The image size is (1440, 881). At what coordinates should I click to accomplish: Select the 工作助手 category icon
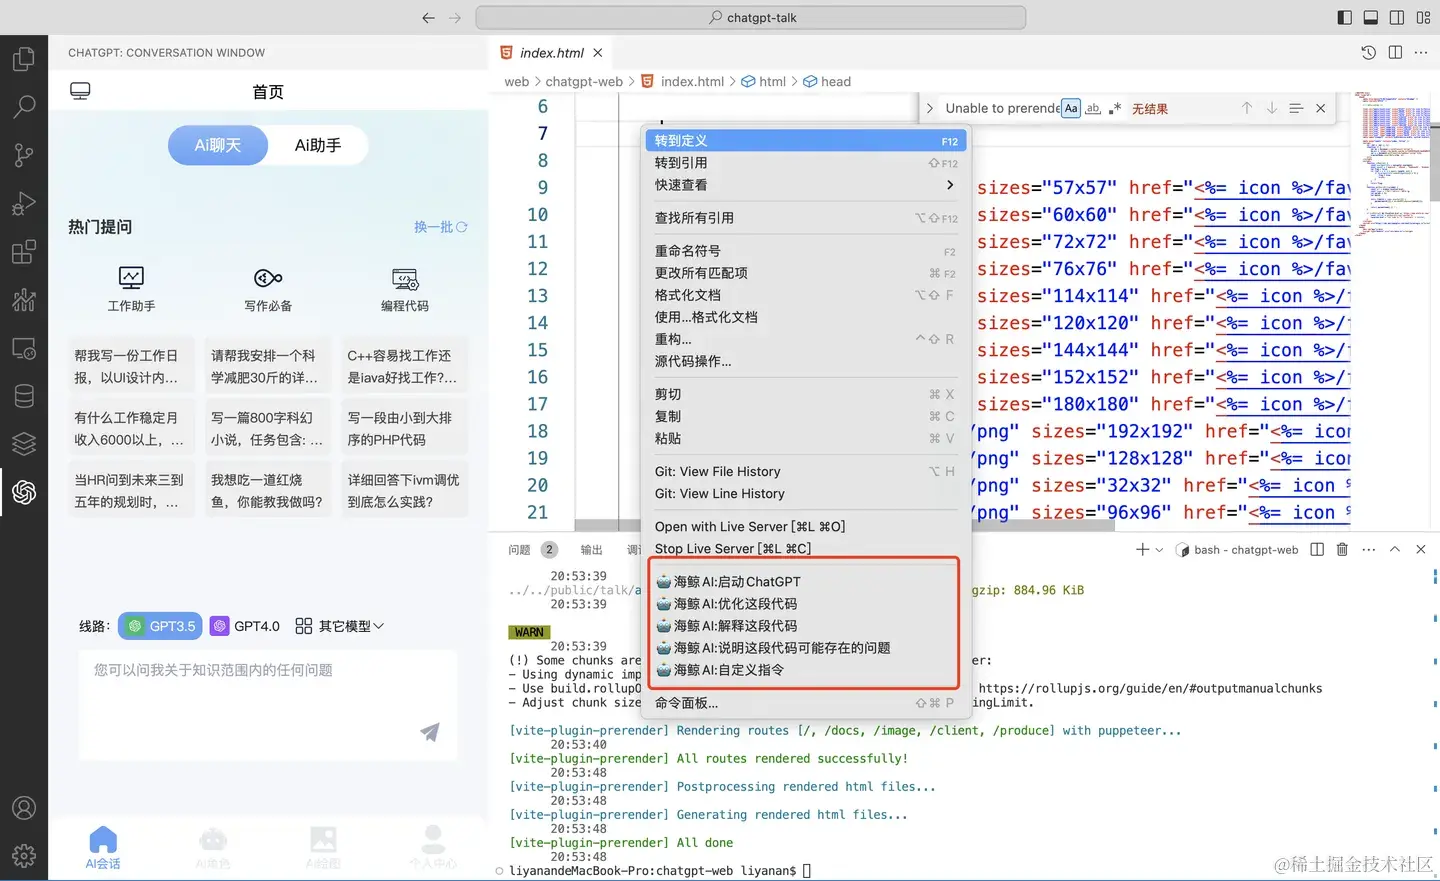click(131, 277)
